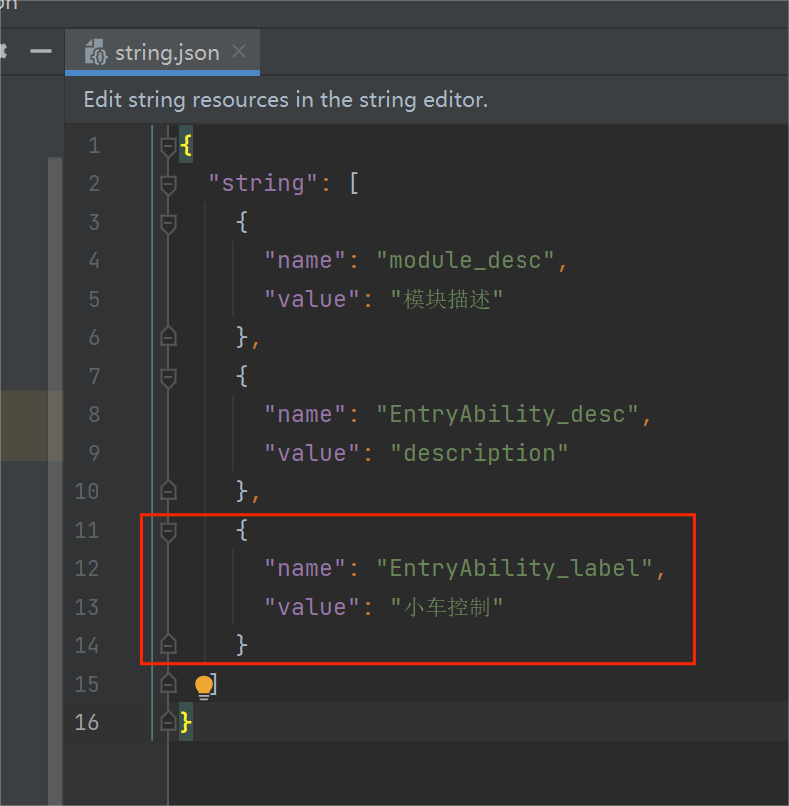This screenshot has height=806, width=789.
Task: Click the fold end marker on line 14
Action: [168, 645]
